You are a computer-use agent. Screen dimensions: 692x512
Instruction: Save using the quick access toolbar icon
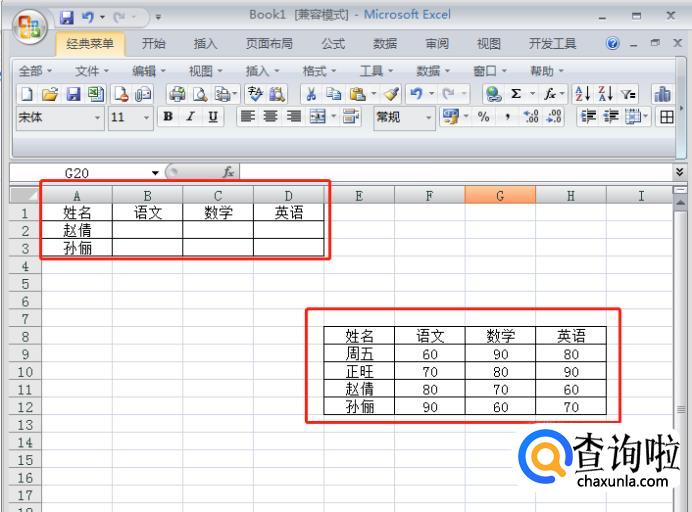67,17
